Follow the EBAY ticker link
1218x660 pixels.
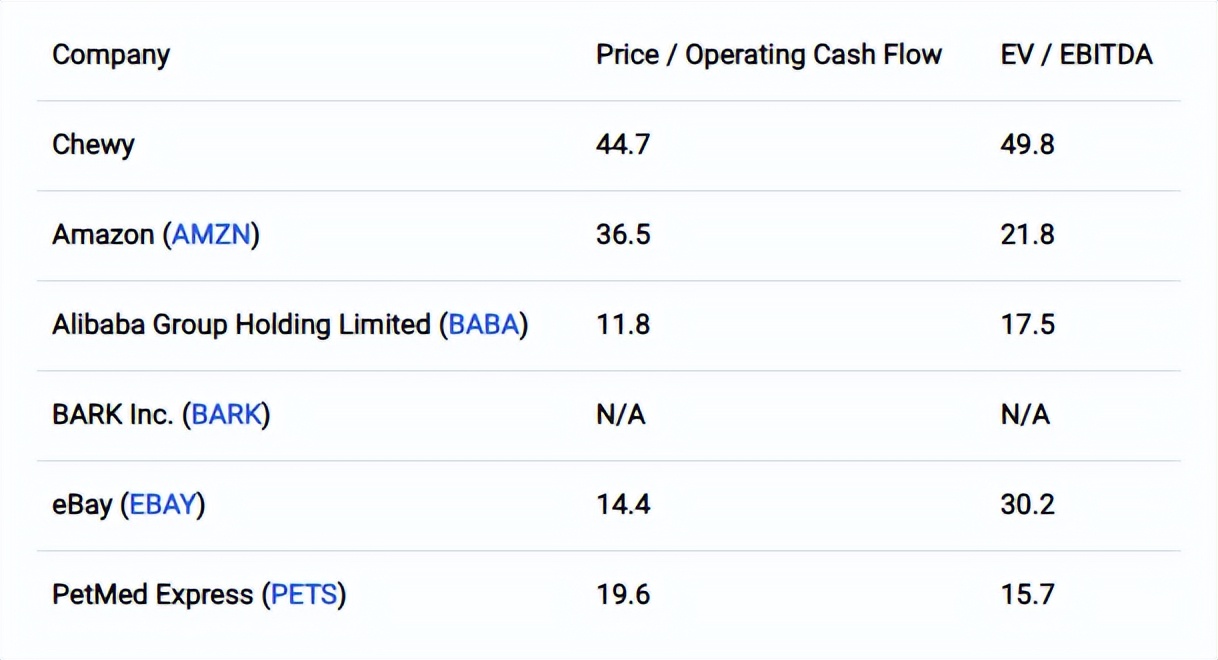tap(162, 505)
